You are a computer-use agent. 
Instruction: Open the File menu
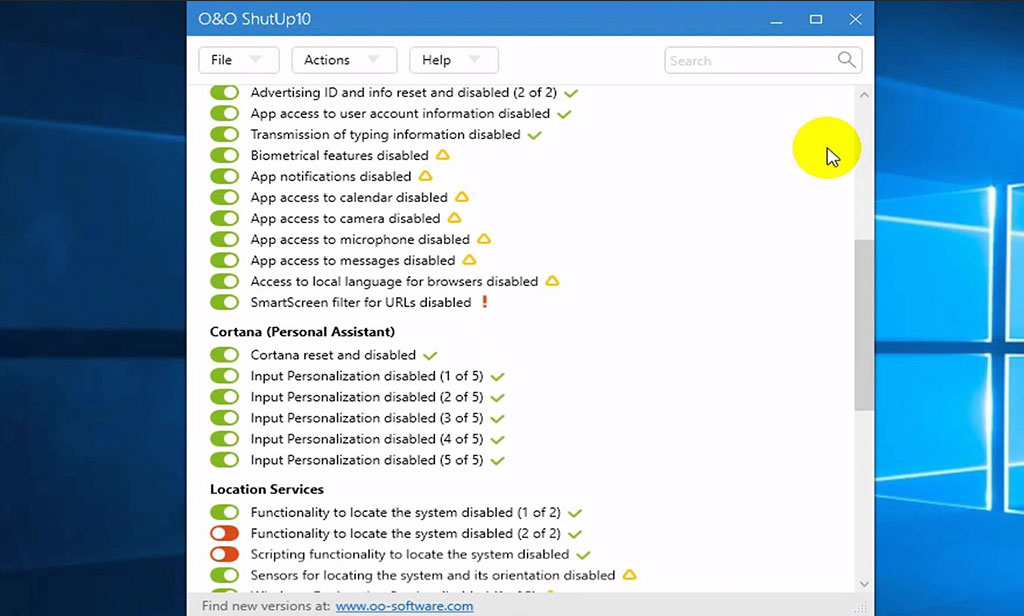(238, 60)
